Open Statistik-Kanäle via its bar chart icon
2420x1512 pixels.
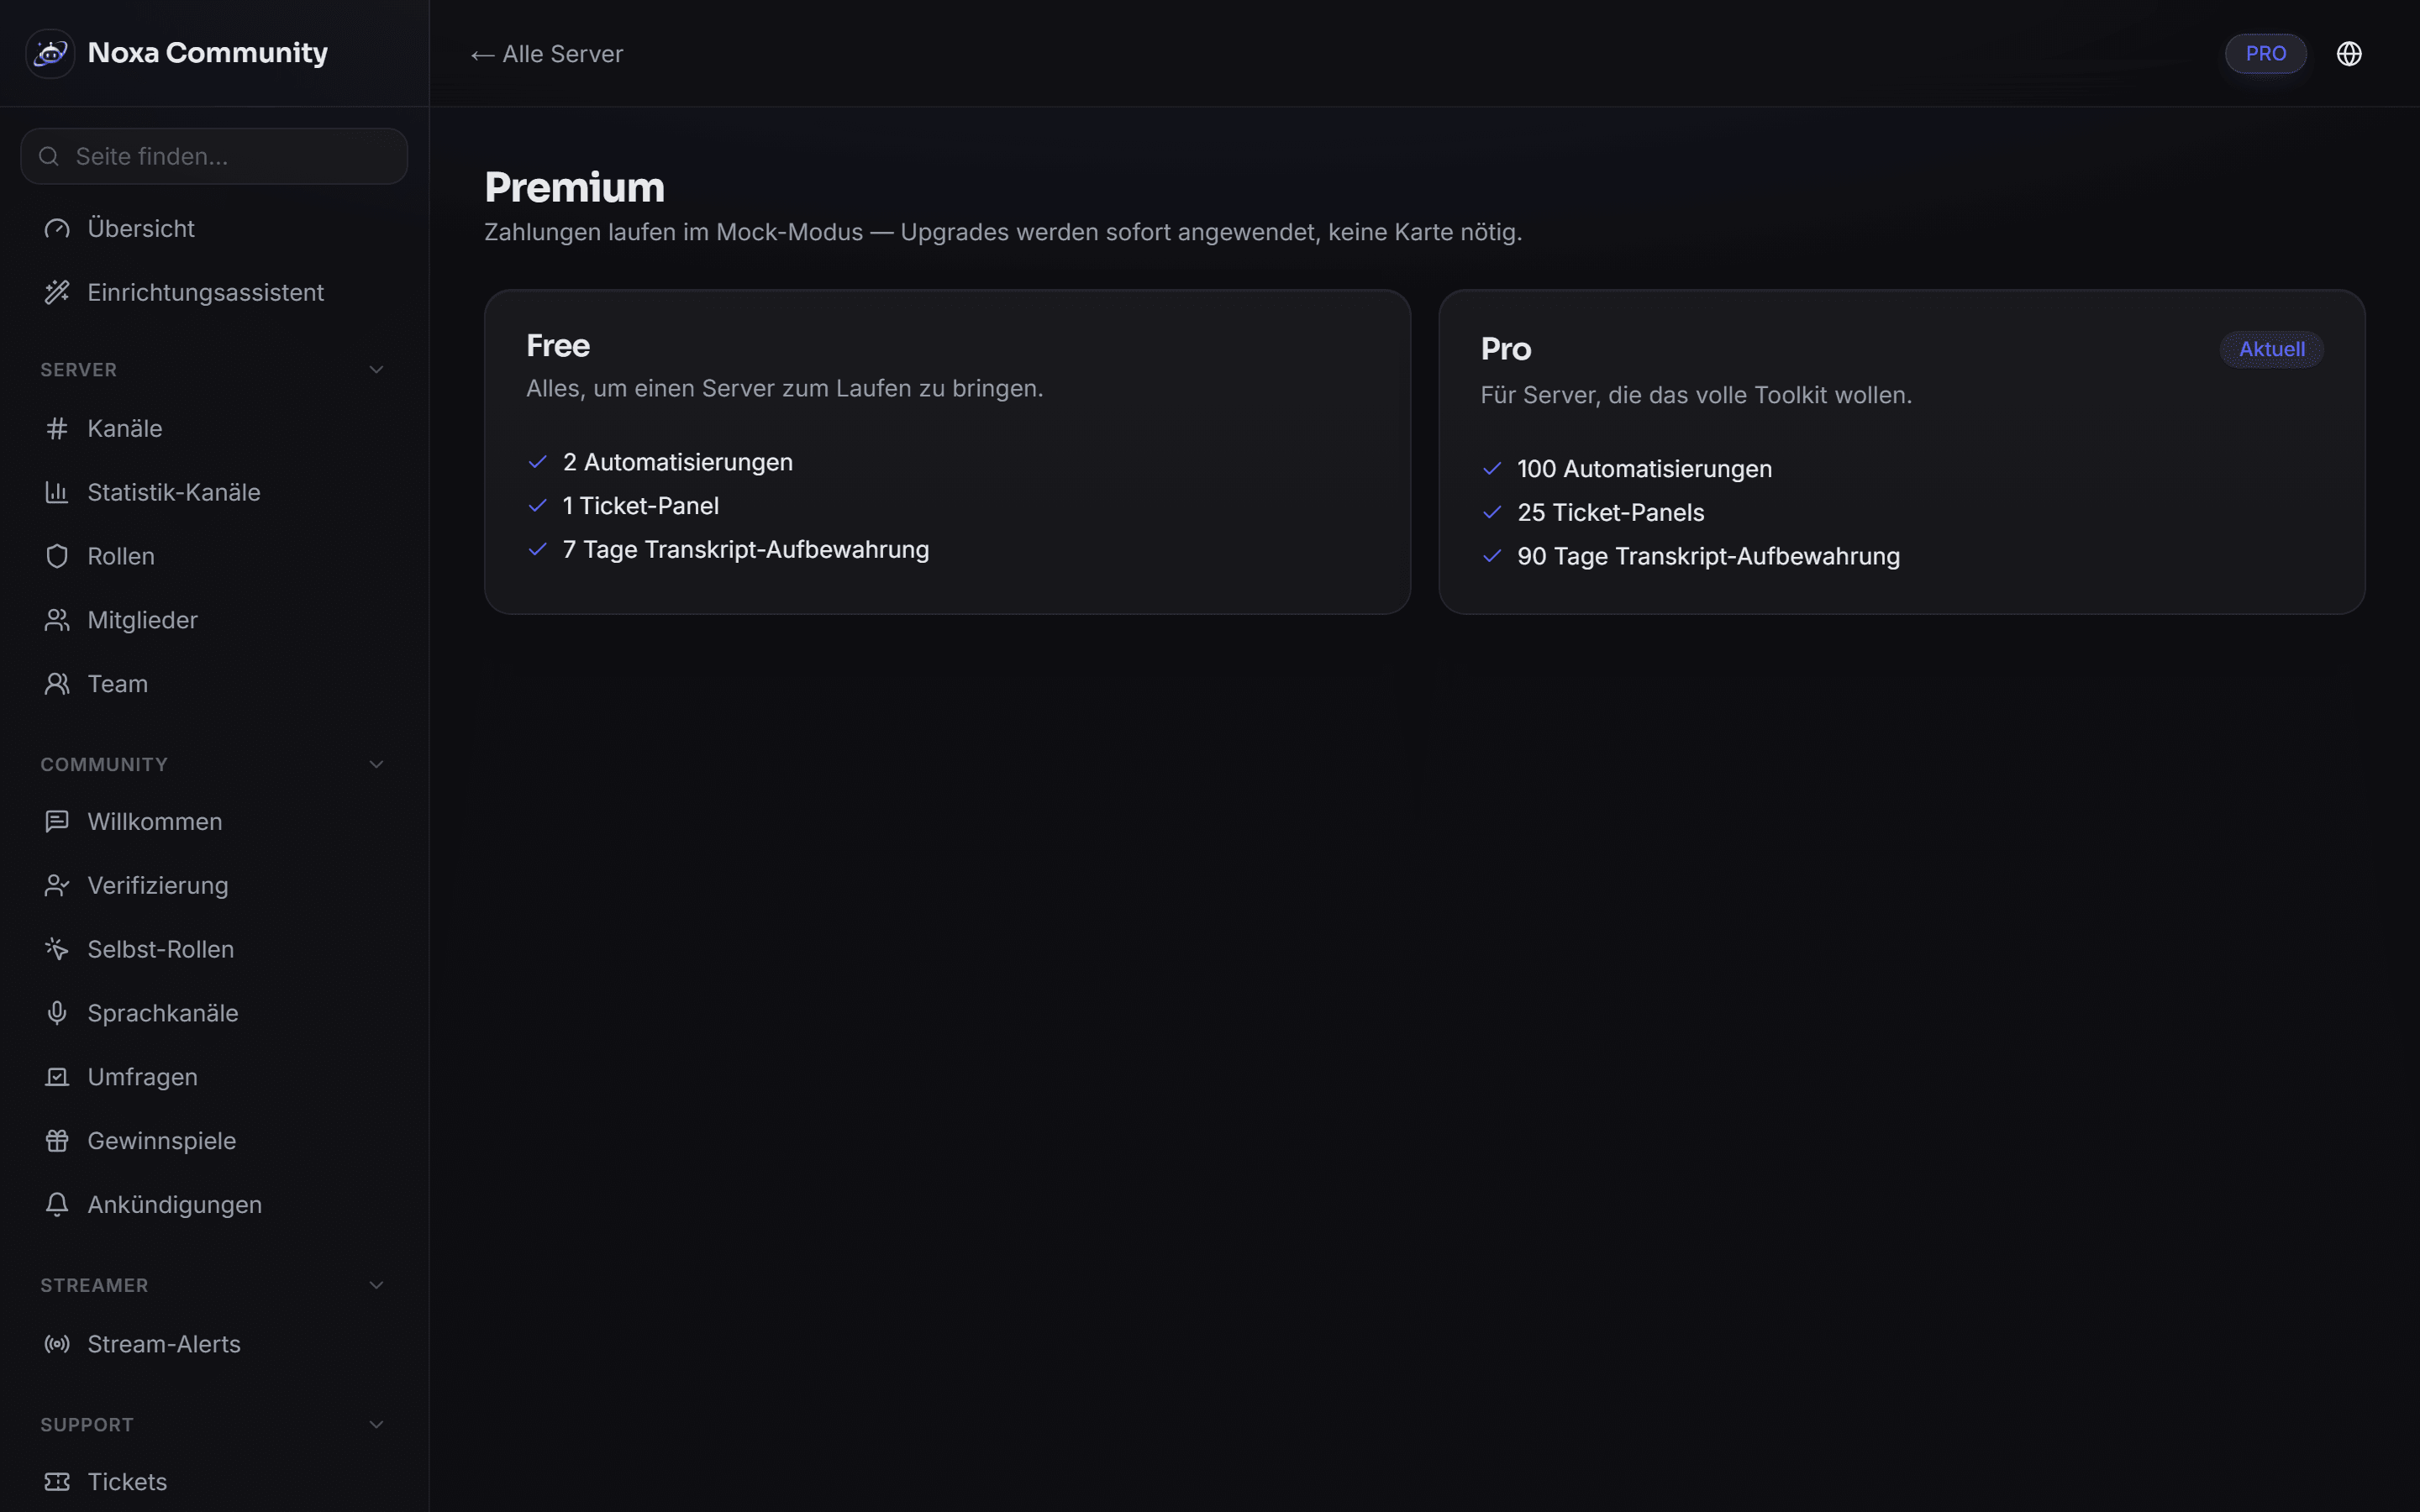click(57, 492)
